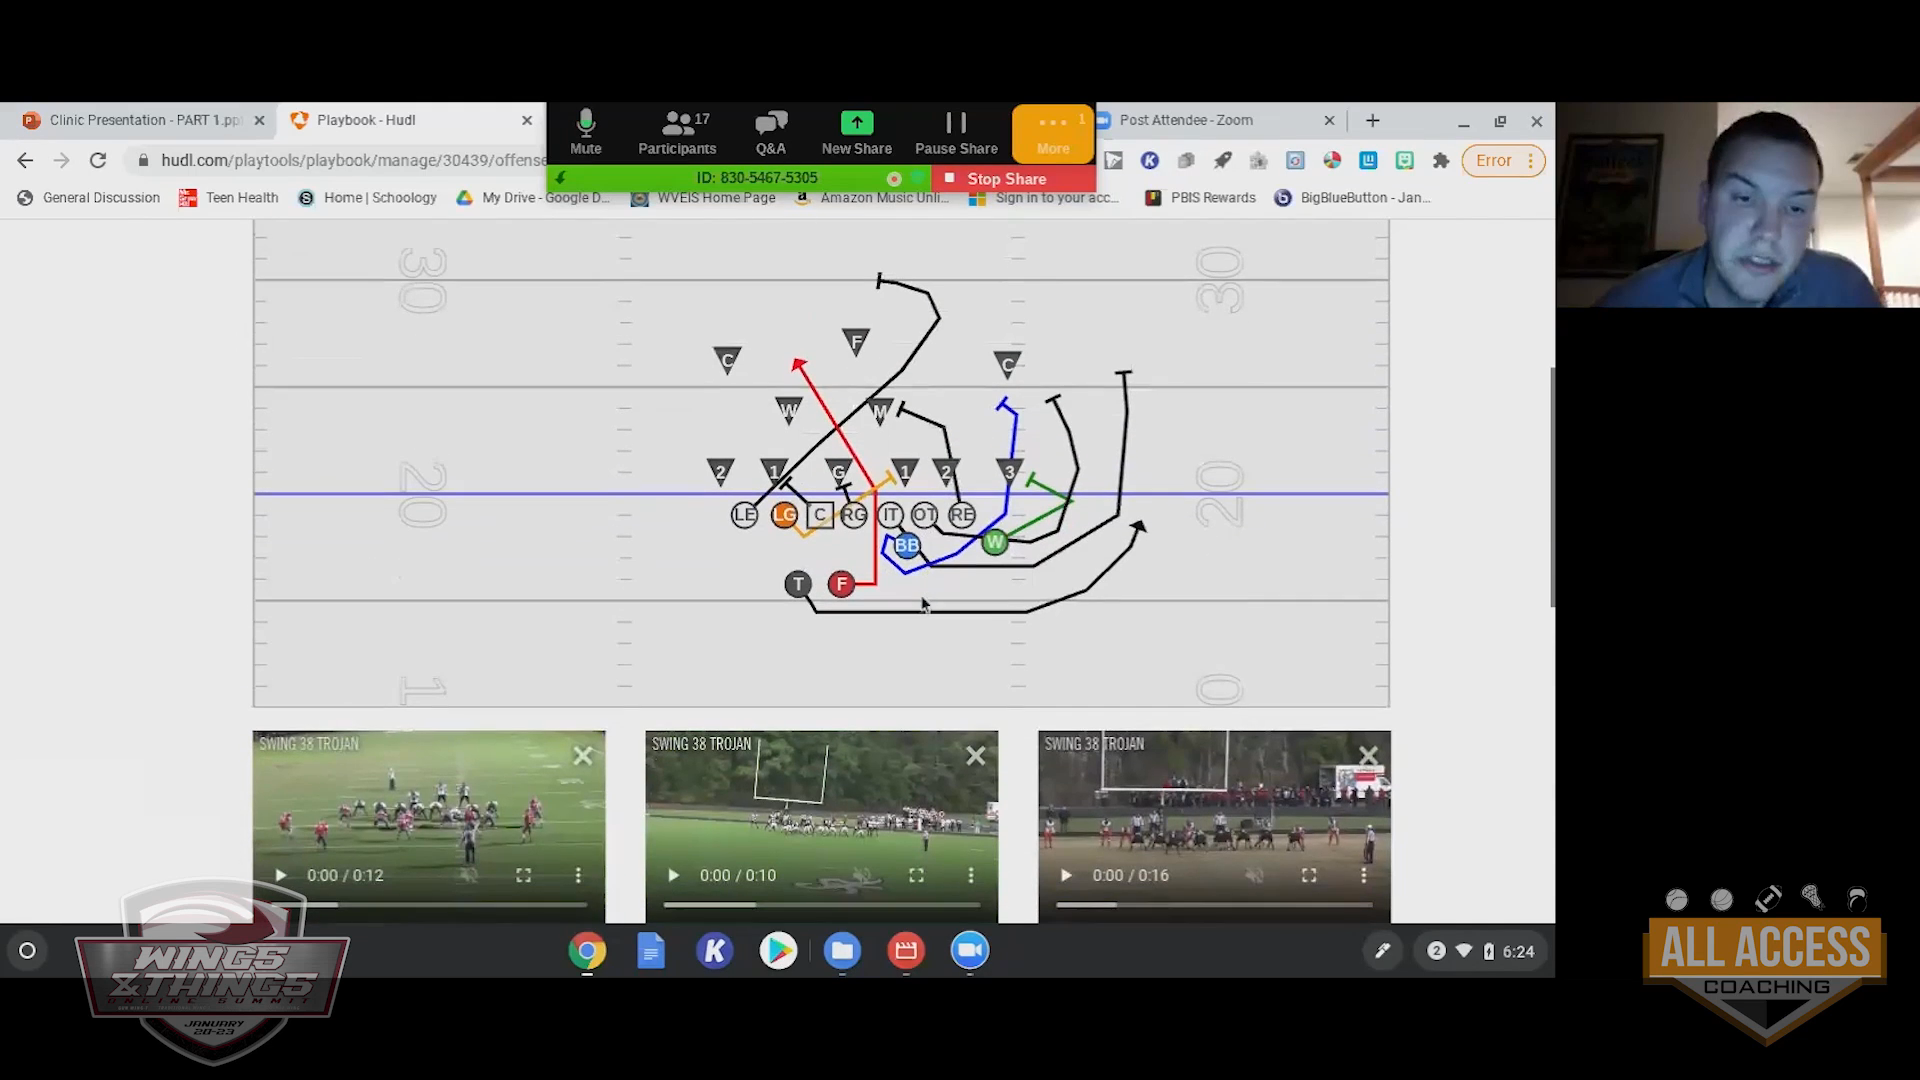Mute the Zoom microphone
Screen dimensions: 1920x1080
click(x=585, y=132)
